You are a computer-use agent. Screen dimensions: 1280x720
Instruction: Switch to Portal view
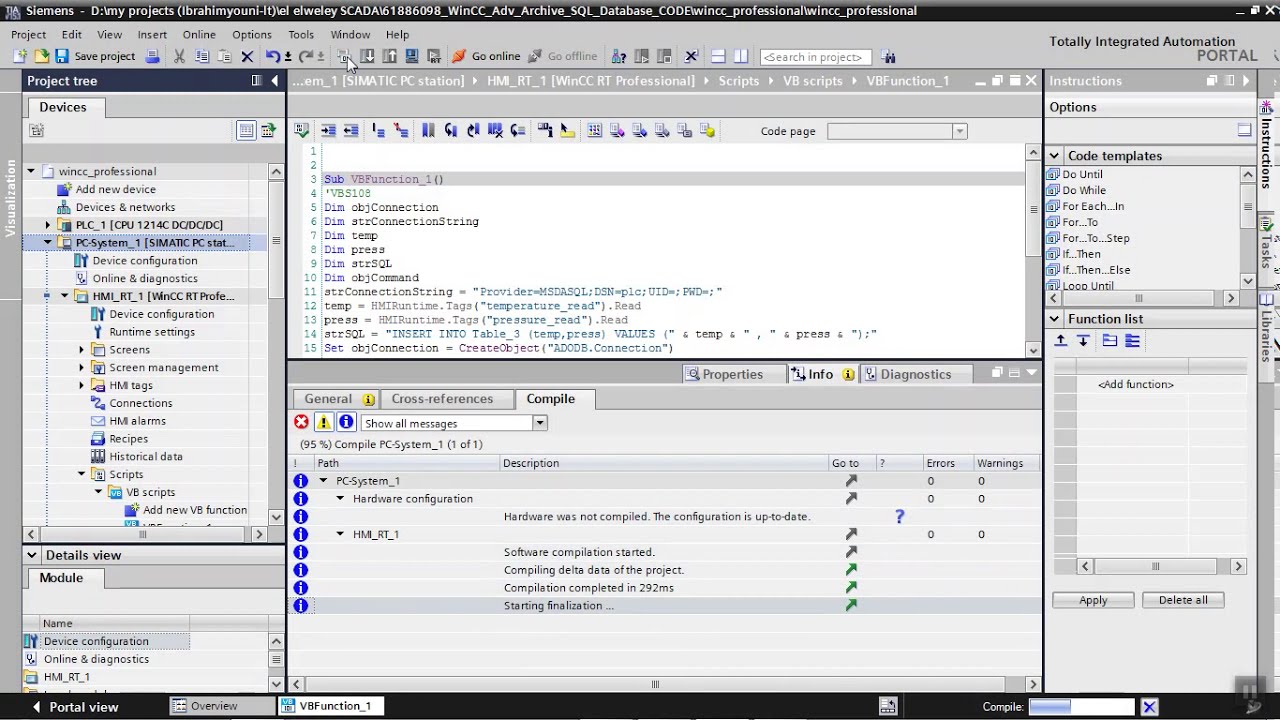point(75,706)
